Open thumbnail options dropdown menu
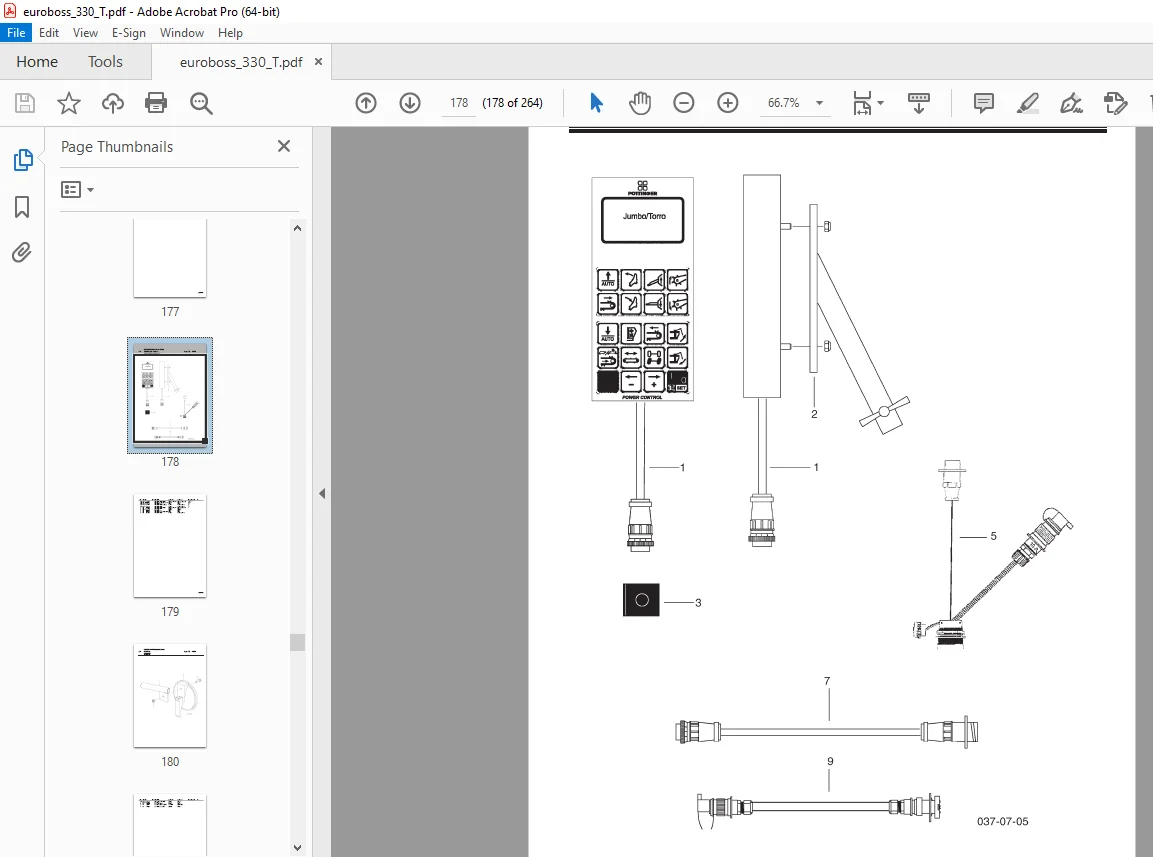Image resolution: width=1153 pixels, height=857 pixels. pos(77,190)
